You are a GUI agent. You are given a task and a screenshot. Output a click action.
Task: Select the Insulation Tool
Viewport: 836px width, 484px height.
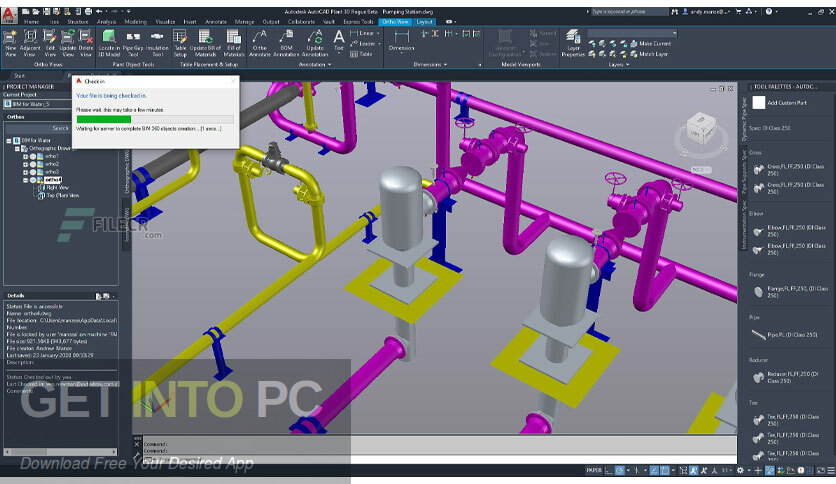pyautogui.click(x=157, y=43)
